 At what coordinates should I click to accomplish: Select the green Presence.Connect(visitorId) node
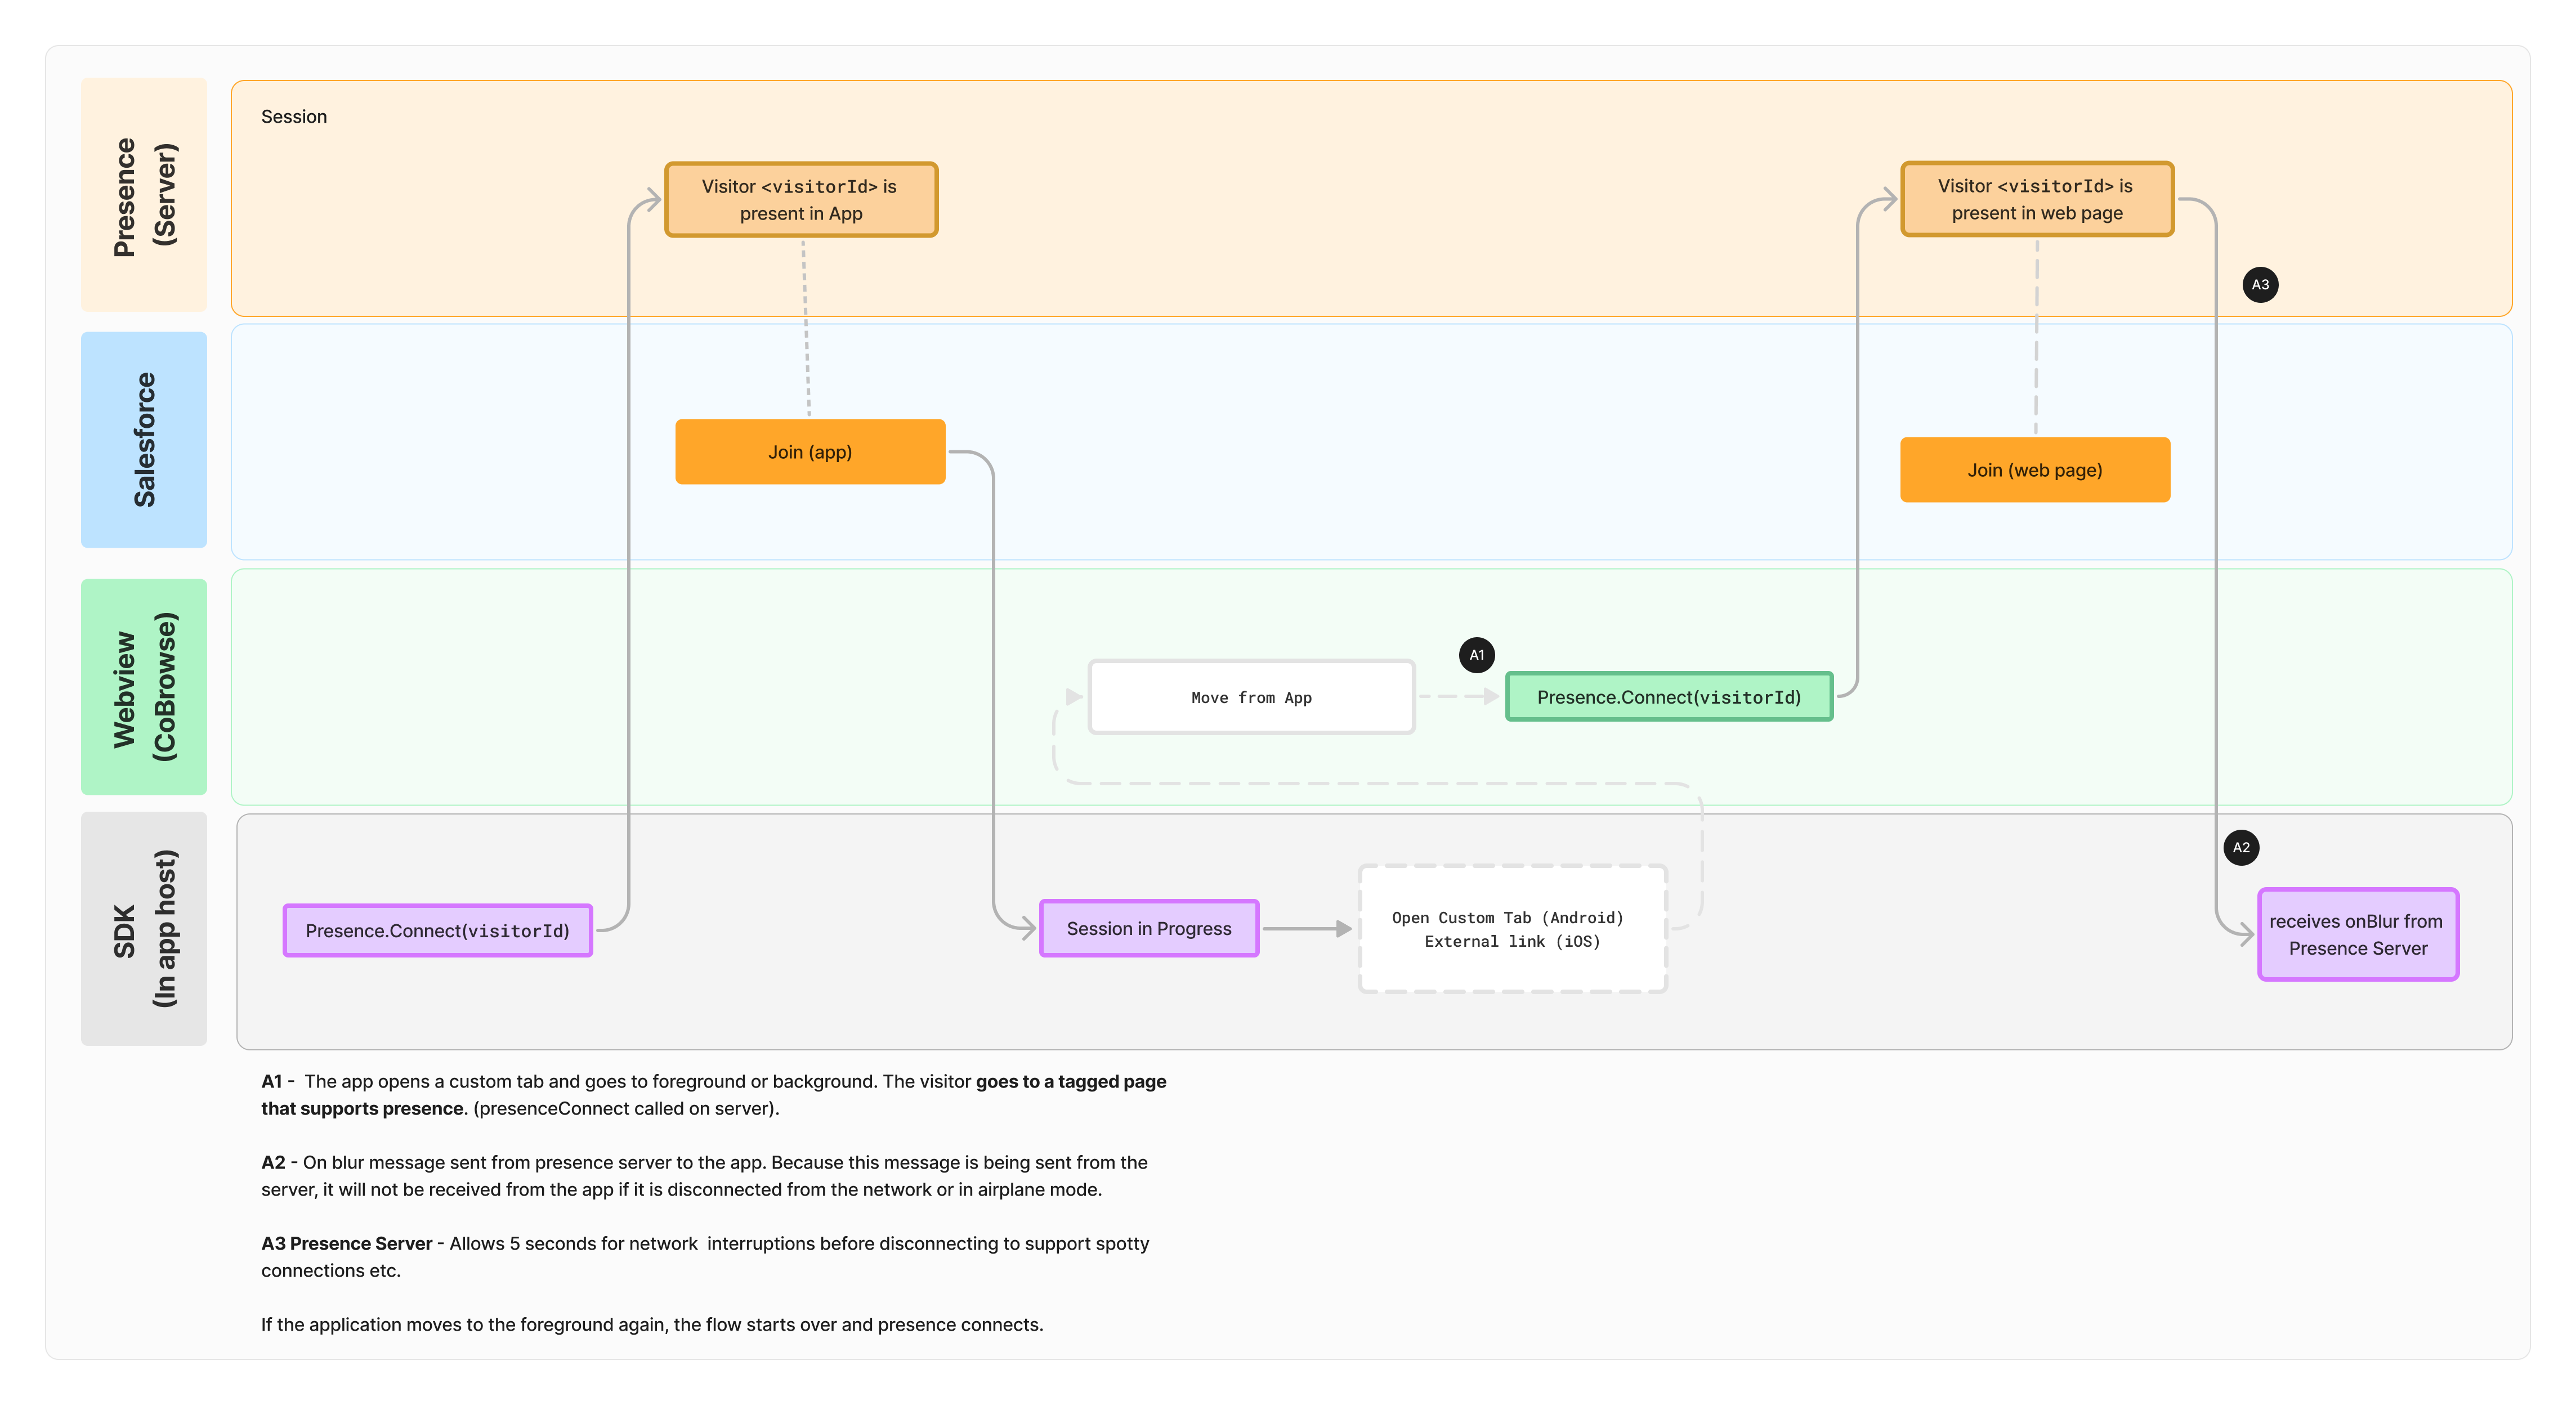coord(1668,697)
